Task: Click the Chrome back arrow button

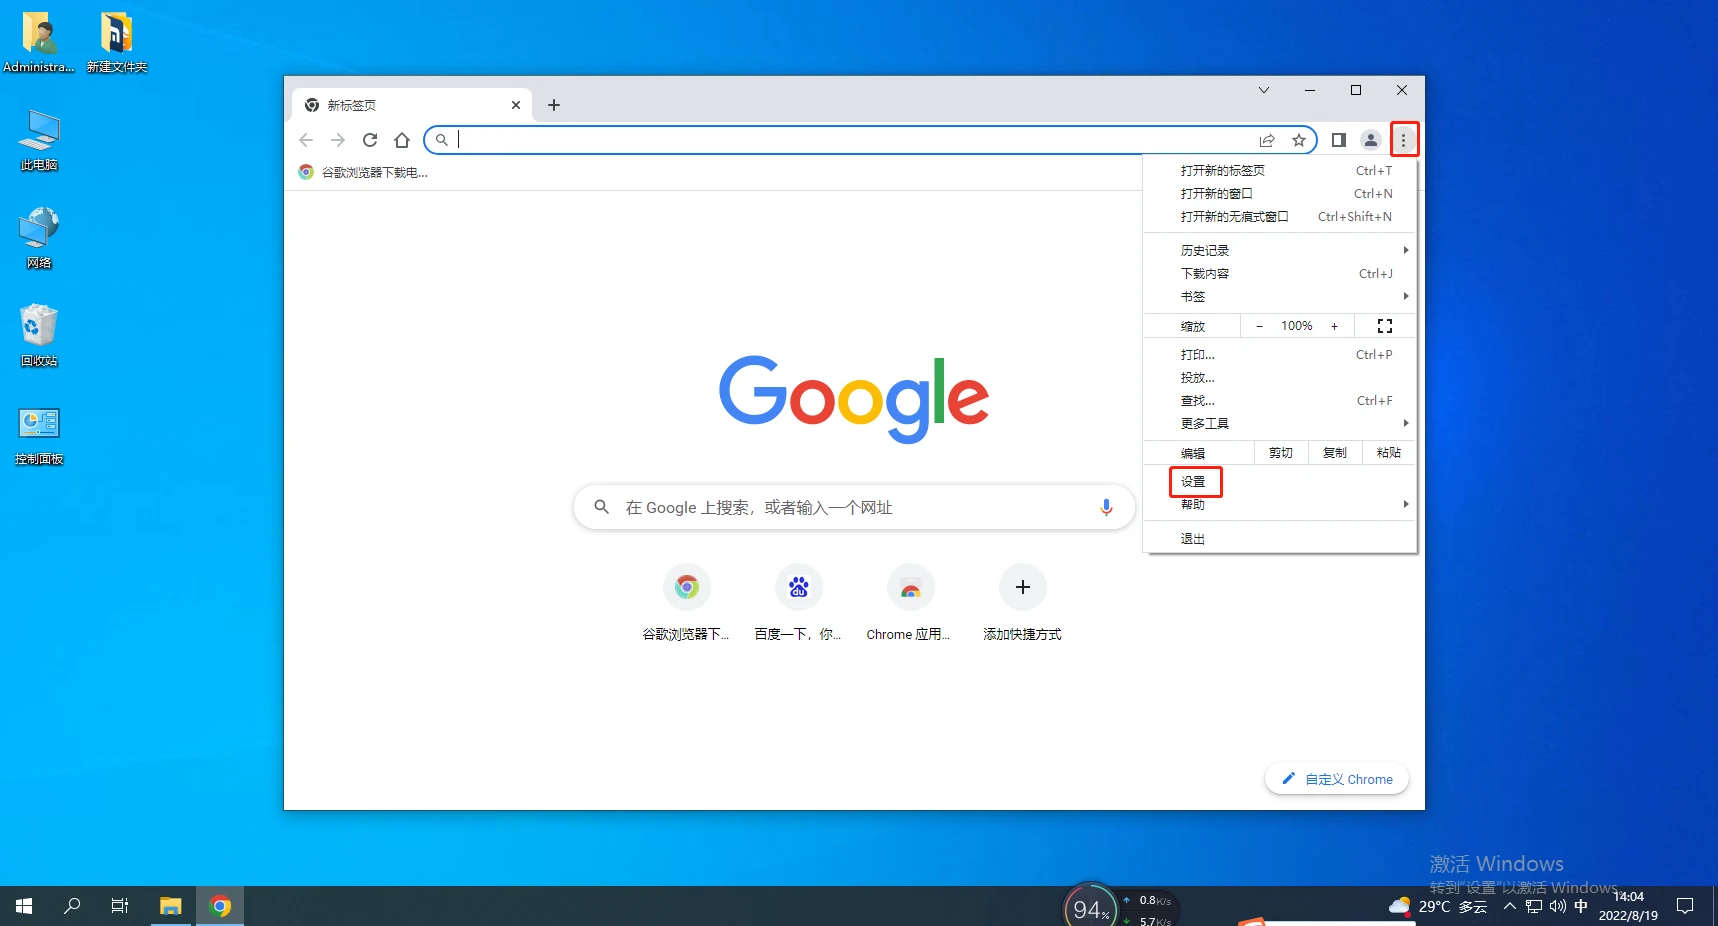Action: (x=306, y=140)
